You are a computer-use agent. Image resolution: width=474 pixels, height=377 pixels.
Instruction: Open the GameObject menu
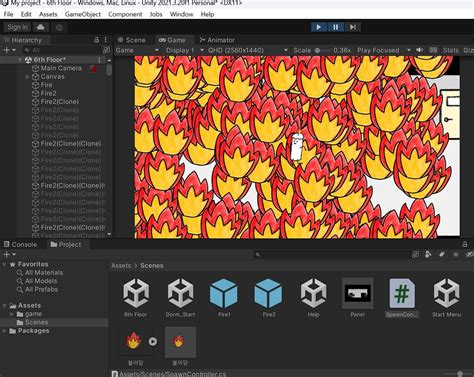83,14
